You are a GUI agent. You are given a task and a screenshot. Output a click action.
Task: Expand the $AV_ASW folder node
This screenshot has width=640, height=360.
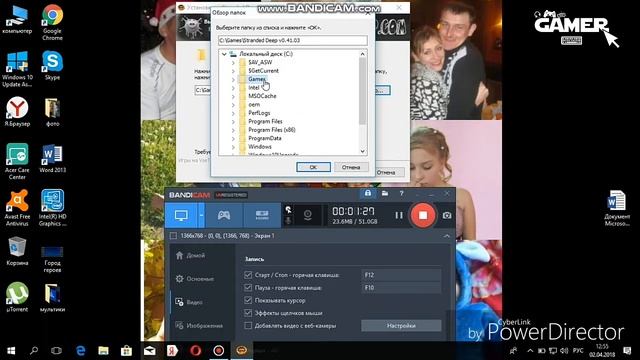(233, 62)
